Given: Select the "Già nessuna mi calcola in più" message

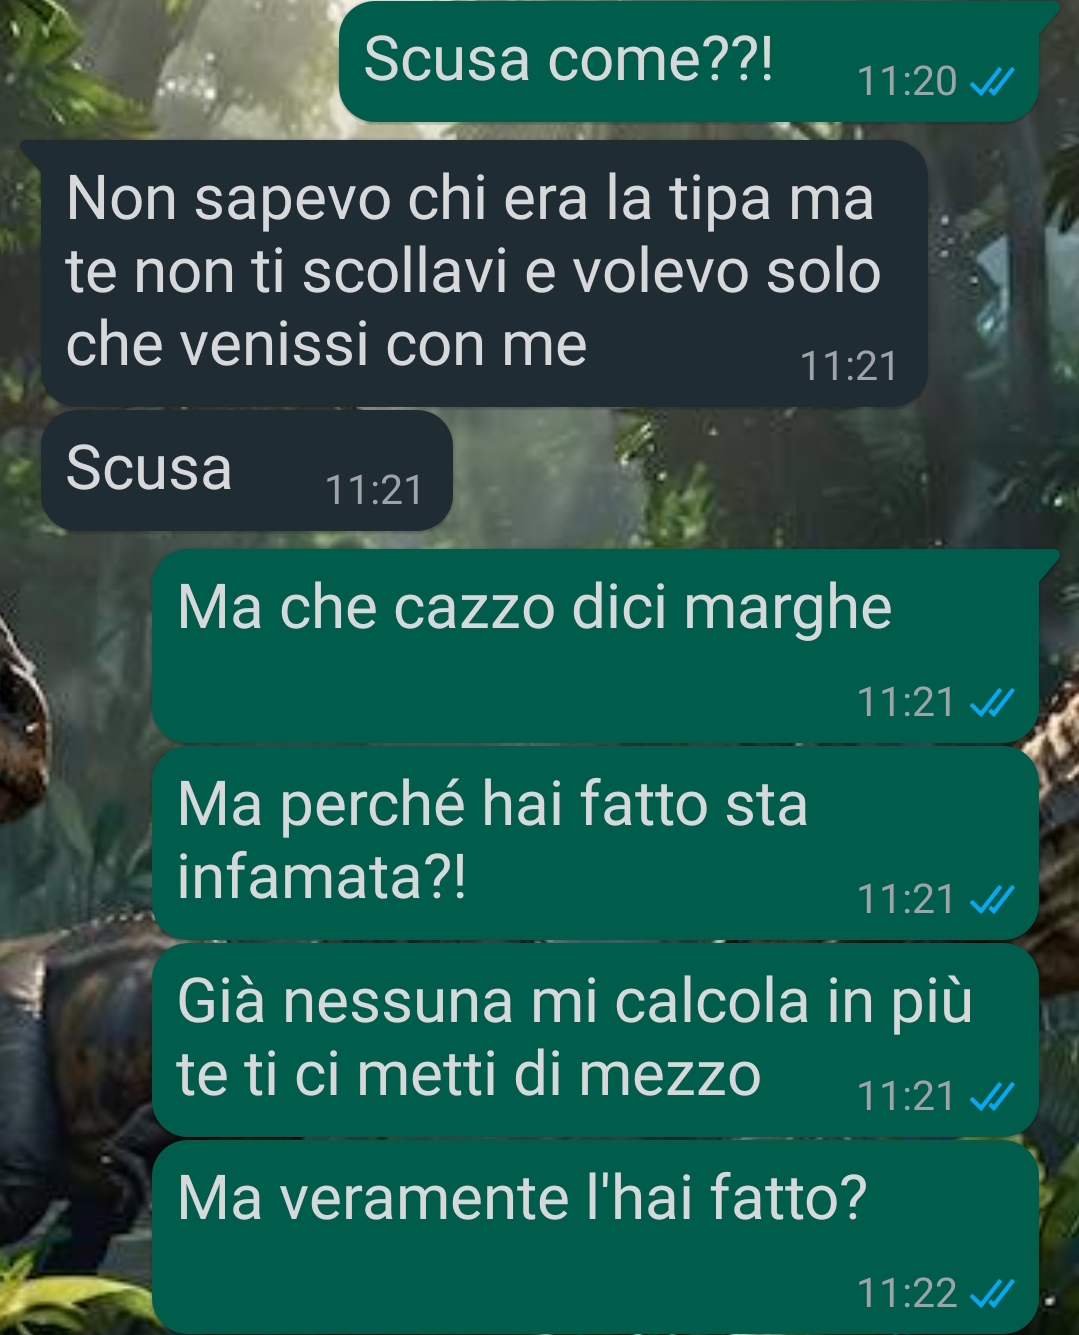Looking at the screenshot, I should pos(595,1040).
